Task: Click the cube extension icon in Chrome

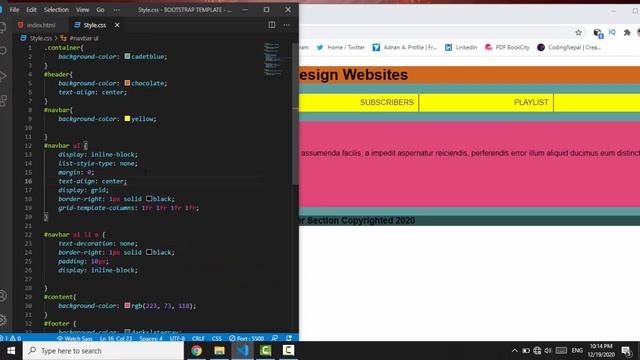Action: [598, 33]
